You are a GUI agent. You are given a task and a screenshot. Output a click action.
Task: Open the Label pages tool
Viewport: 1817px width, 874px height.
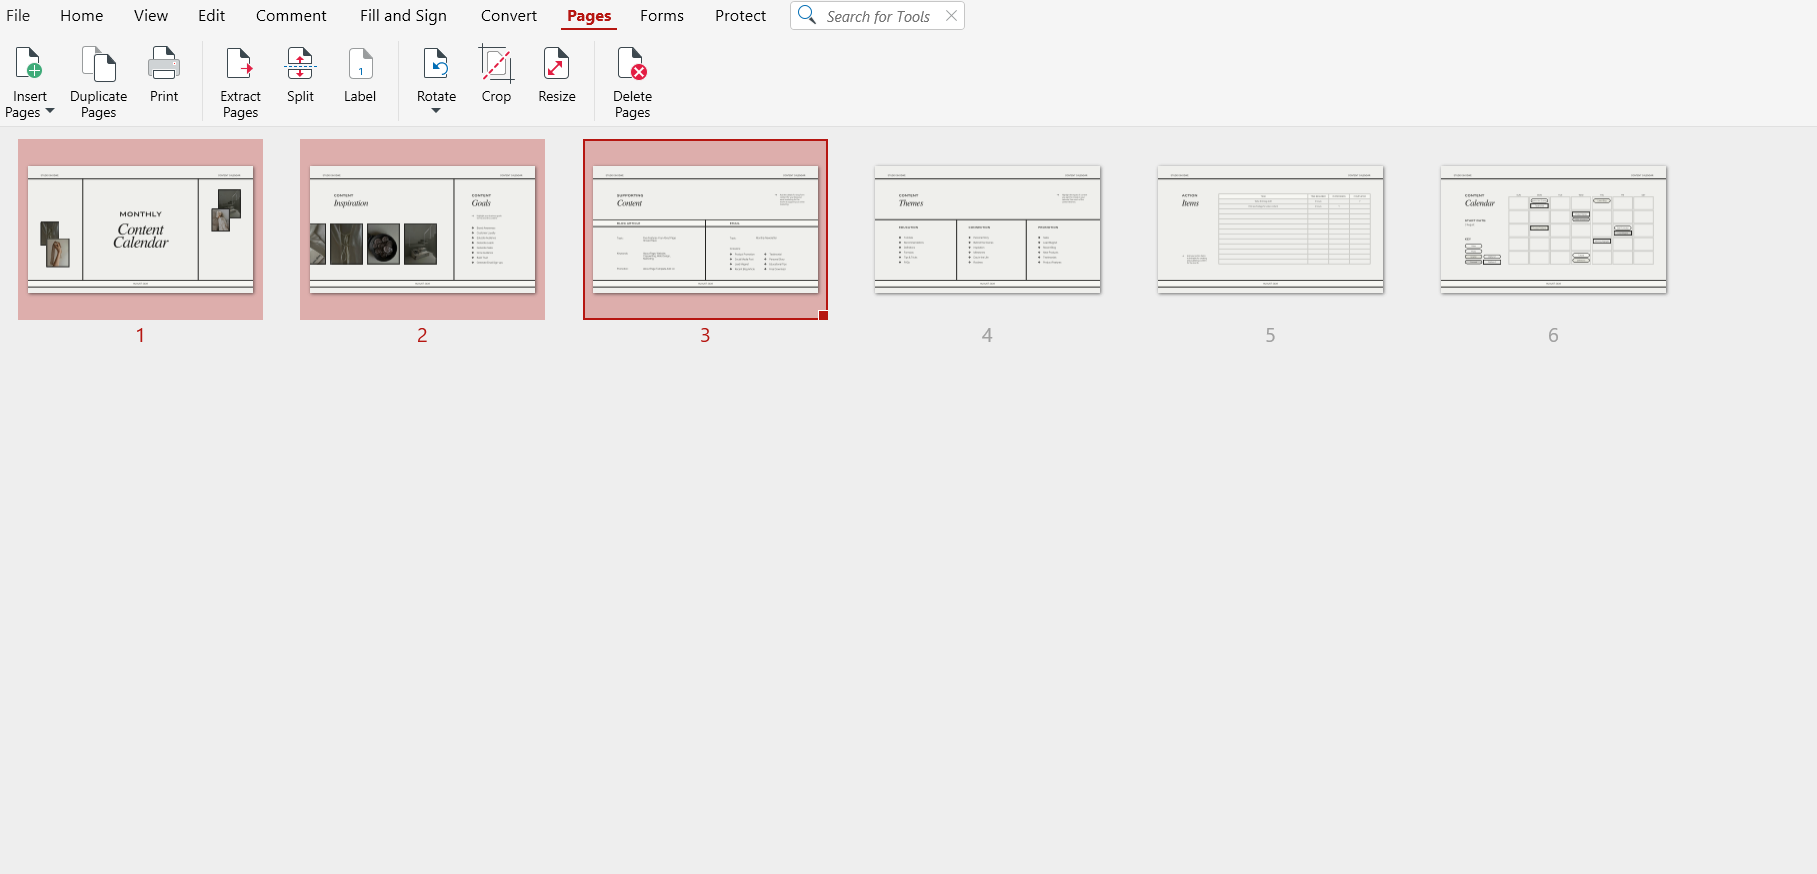pyautogui.click(x=360, y=64)
